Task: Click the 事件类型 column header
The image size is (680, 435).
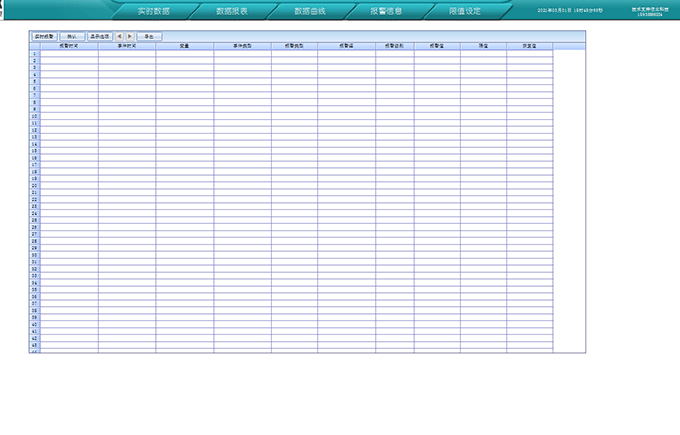Action: pyautogui.click(x=242, y=46)
